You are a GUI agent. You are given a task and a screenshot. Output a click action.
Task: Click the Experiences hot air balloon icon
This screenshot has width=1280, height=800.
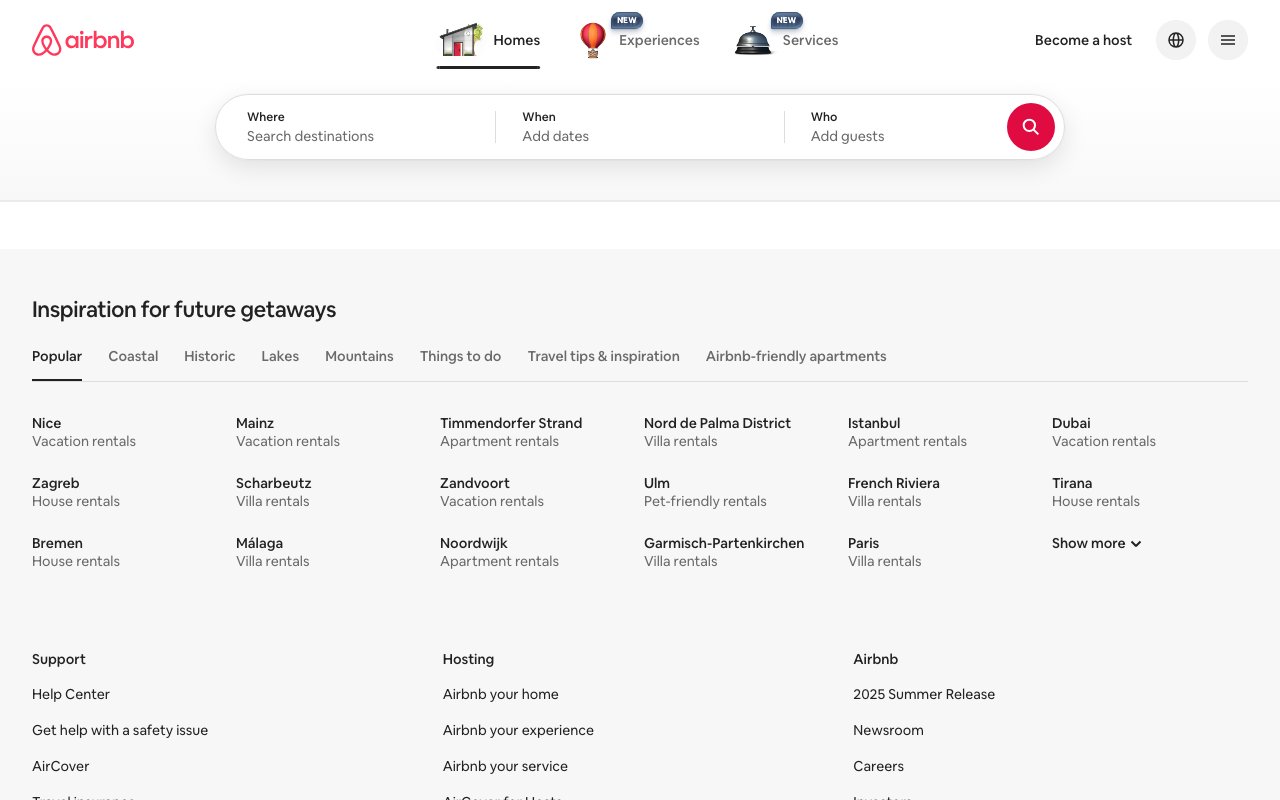tap(593, 40)
